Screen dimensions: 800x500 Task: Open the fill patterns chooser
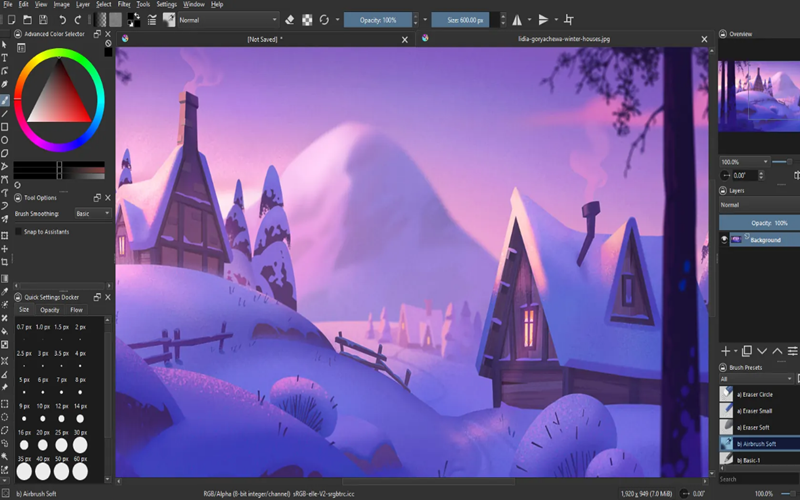tap(116, 20)
